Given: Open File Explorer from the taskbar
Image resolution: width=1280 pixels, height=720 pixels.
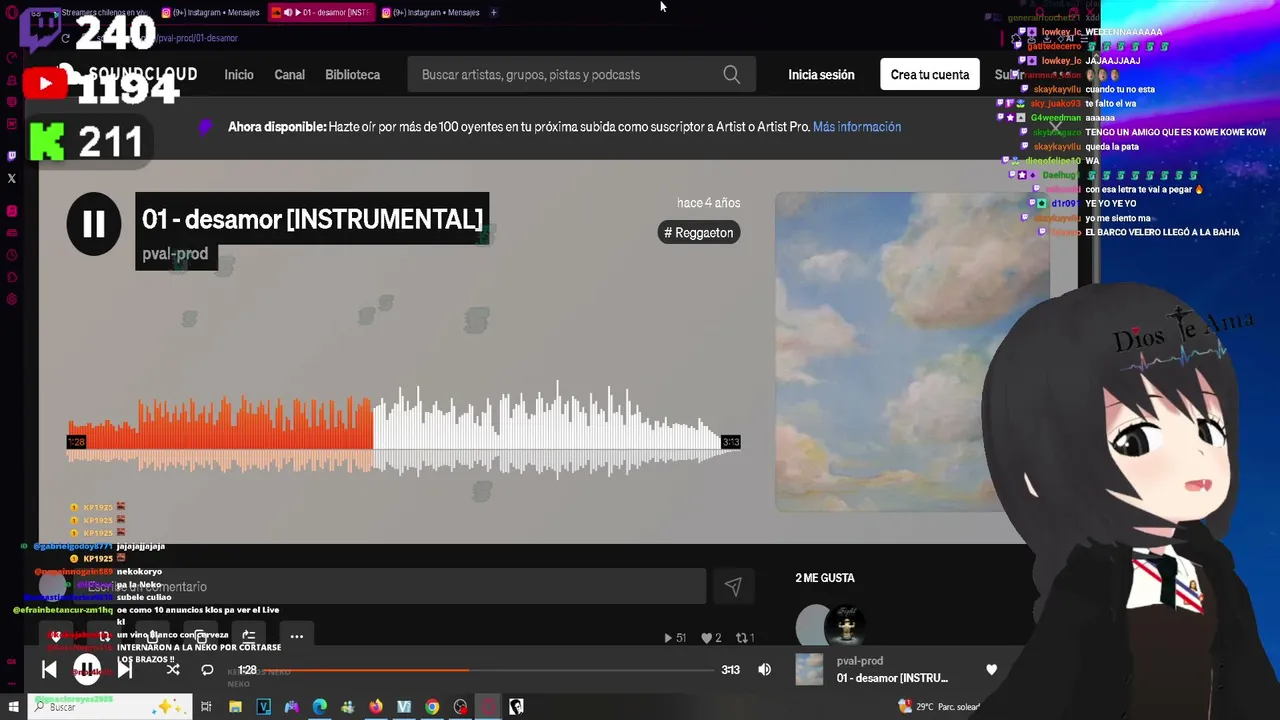Looking at the screenshot, I should click(235, 707).
